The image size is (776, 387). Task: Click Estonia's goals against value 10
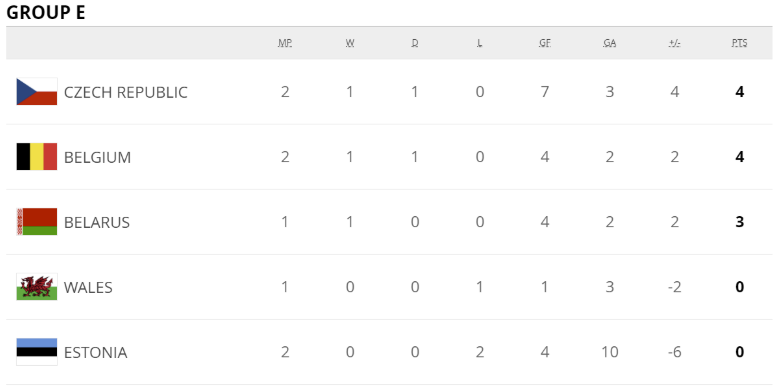(x=610, y=352)
